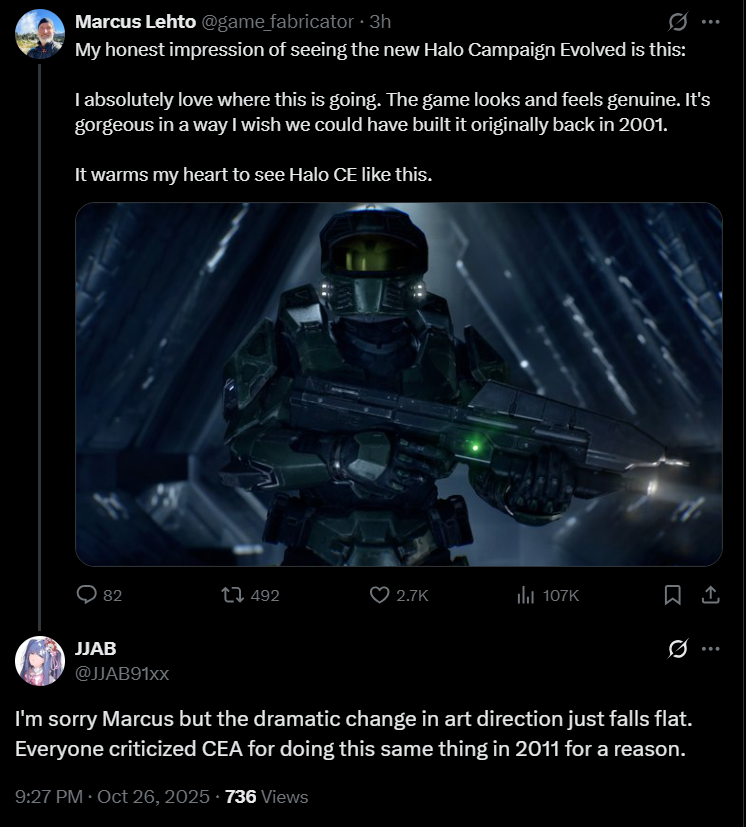Click the 736 Views count
The image size is (746, 827).
(266, 796)
